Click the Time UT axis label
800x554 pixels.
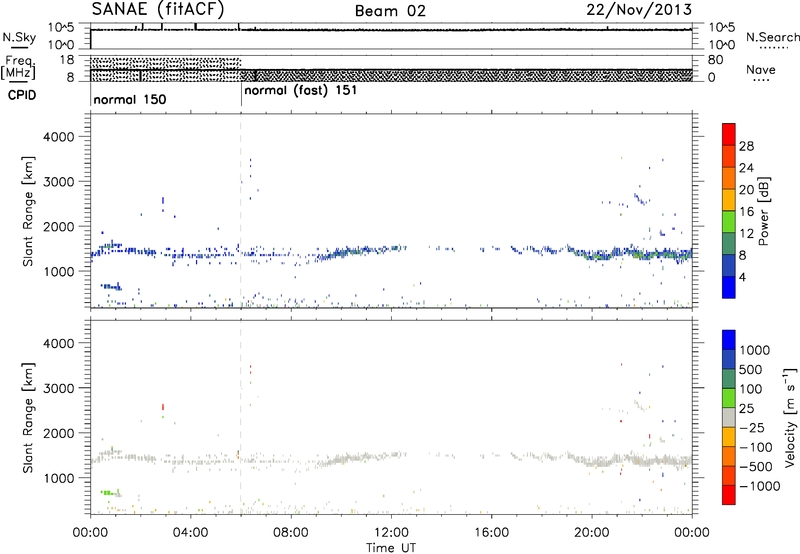point(391,548)
